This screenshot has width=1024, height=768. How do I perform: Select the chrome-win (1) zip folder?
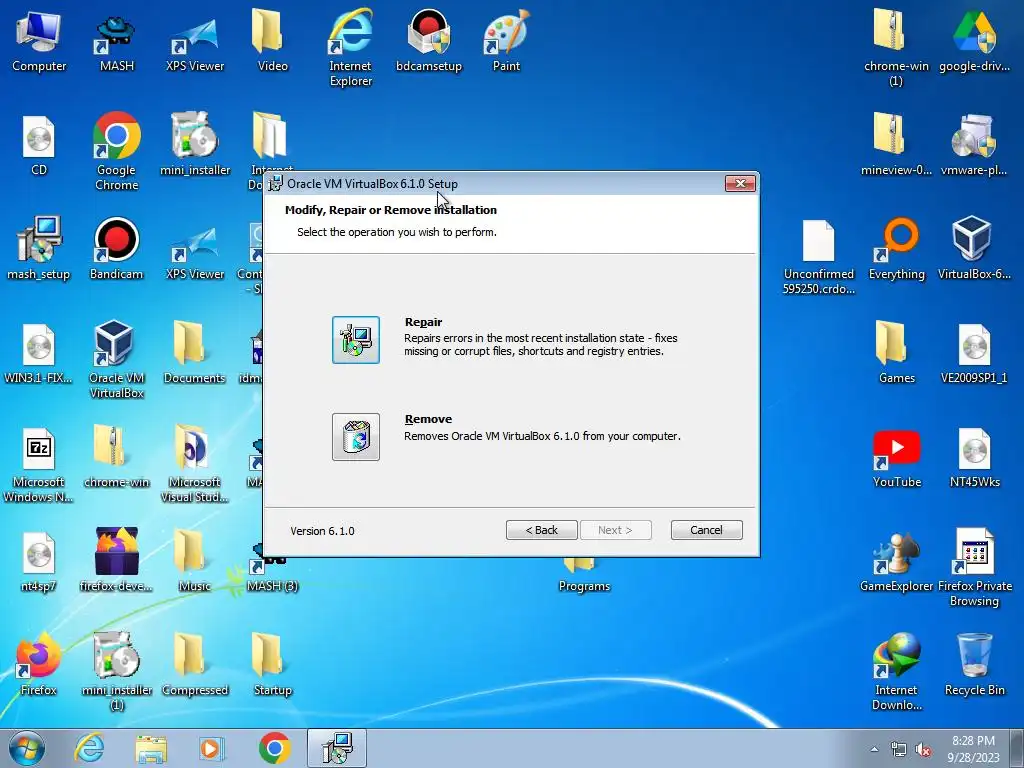point(896,48)
